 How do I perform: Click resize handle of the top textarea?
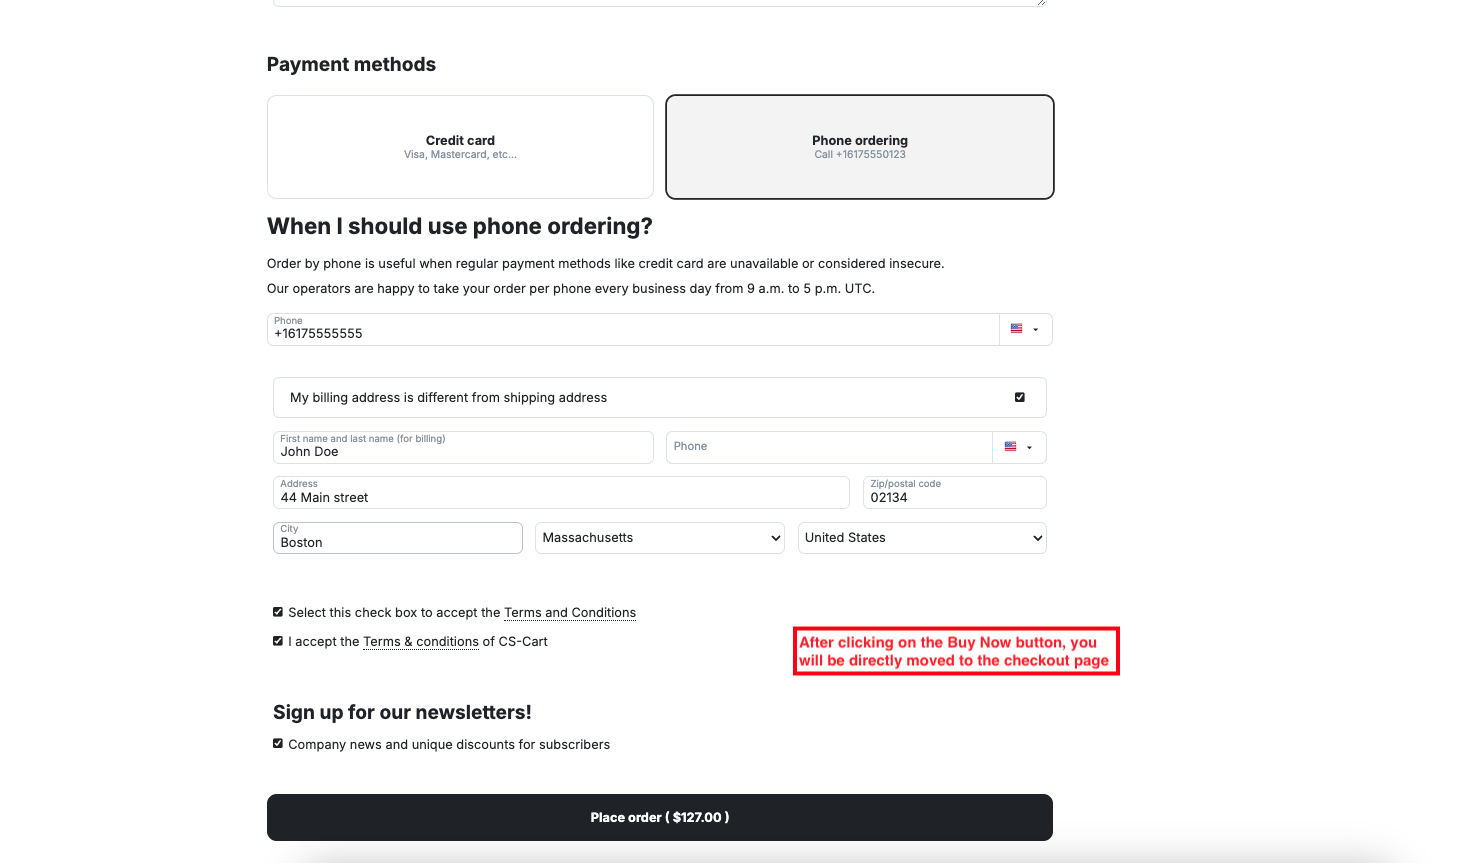tap(1041, 3)
